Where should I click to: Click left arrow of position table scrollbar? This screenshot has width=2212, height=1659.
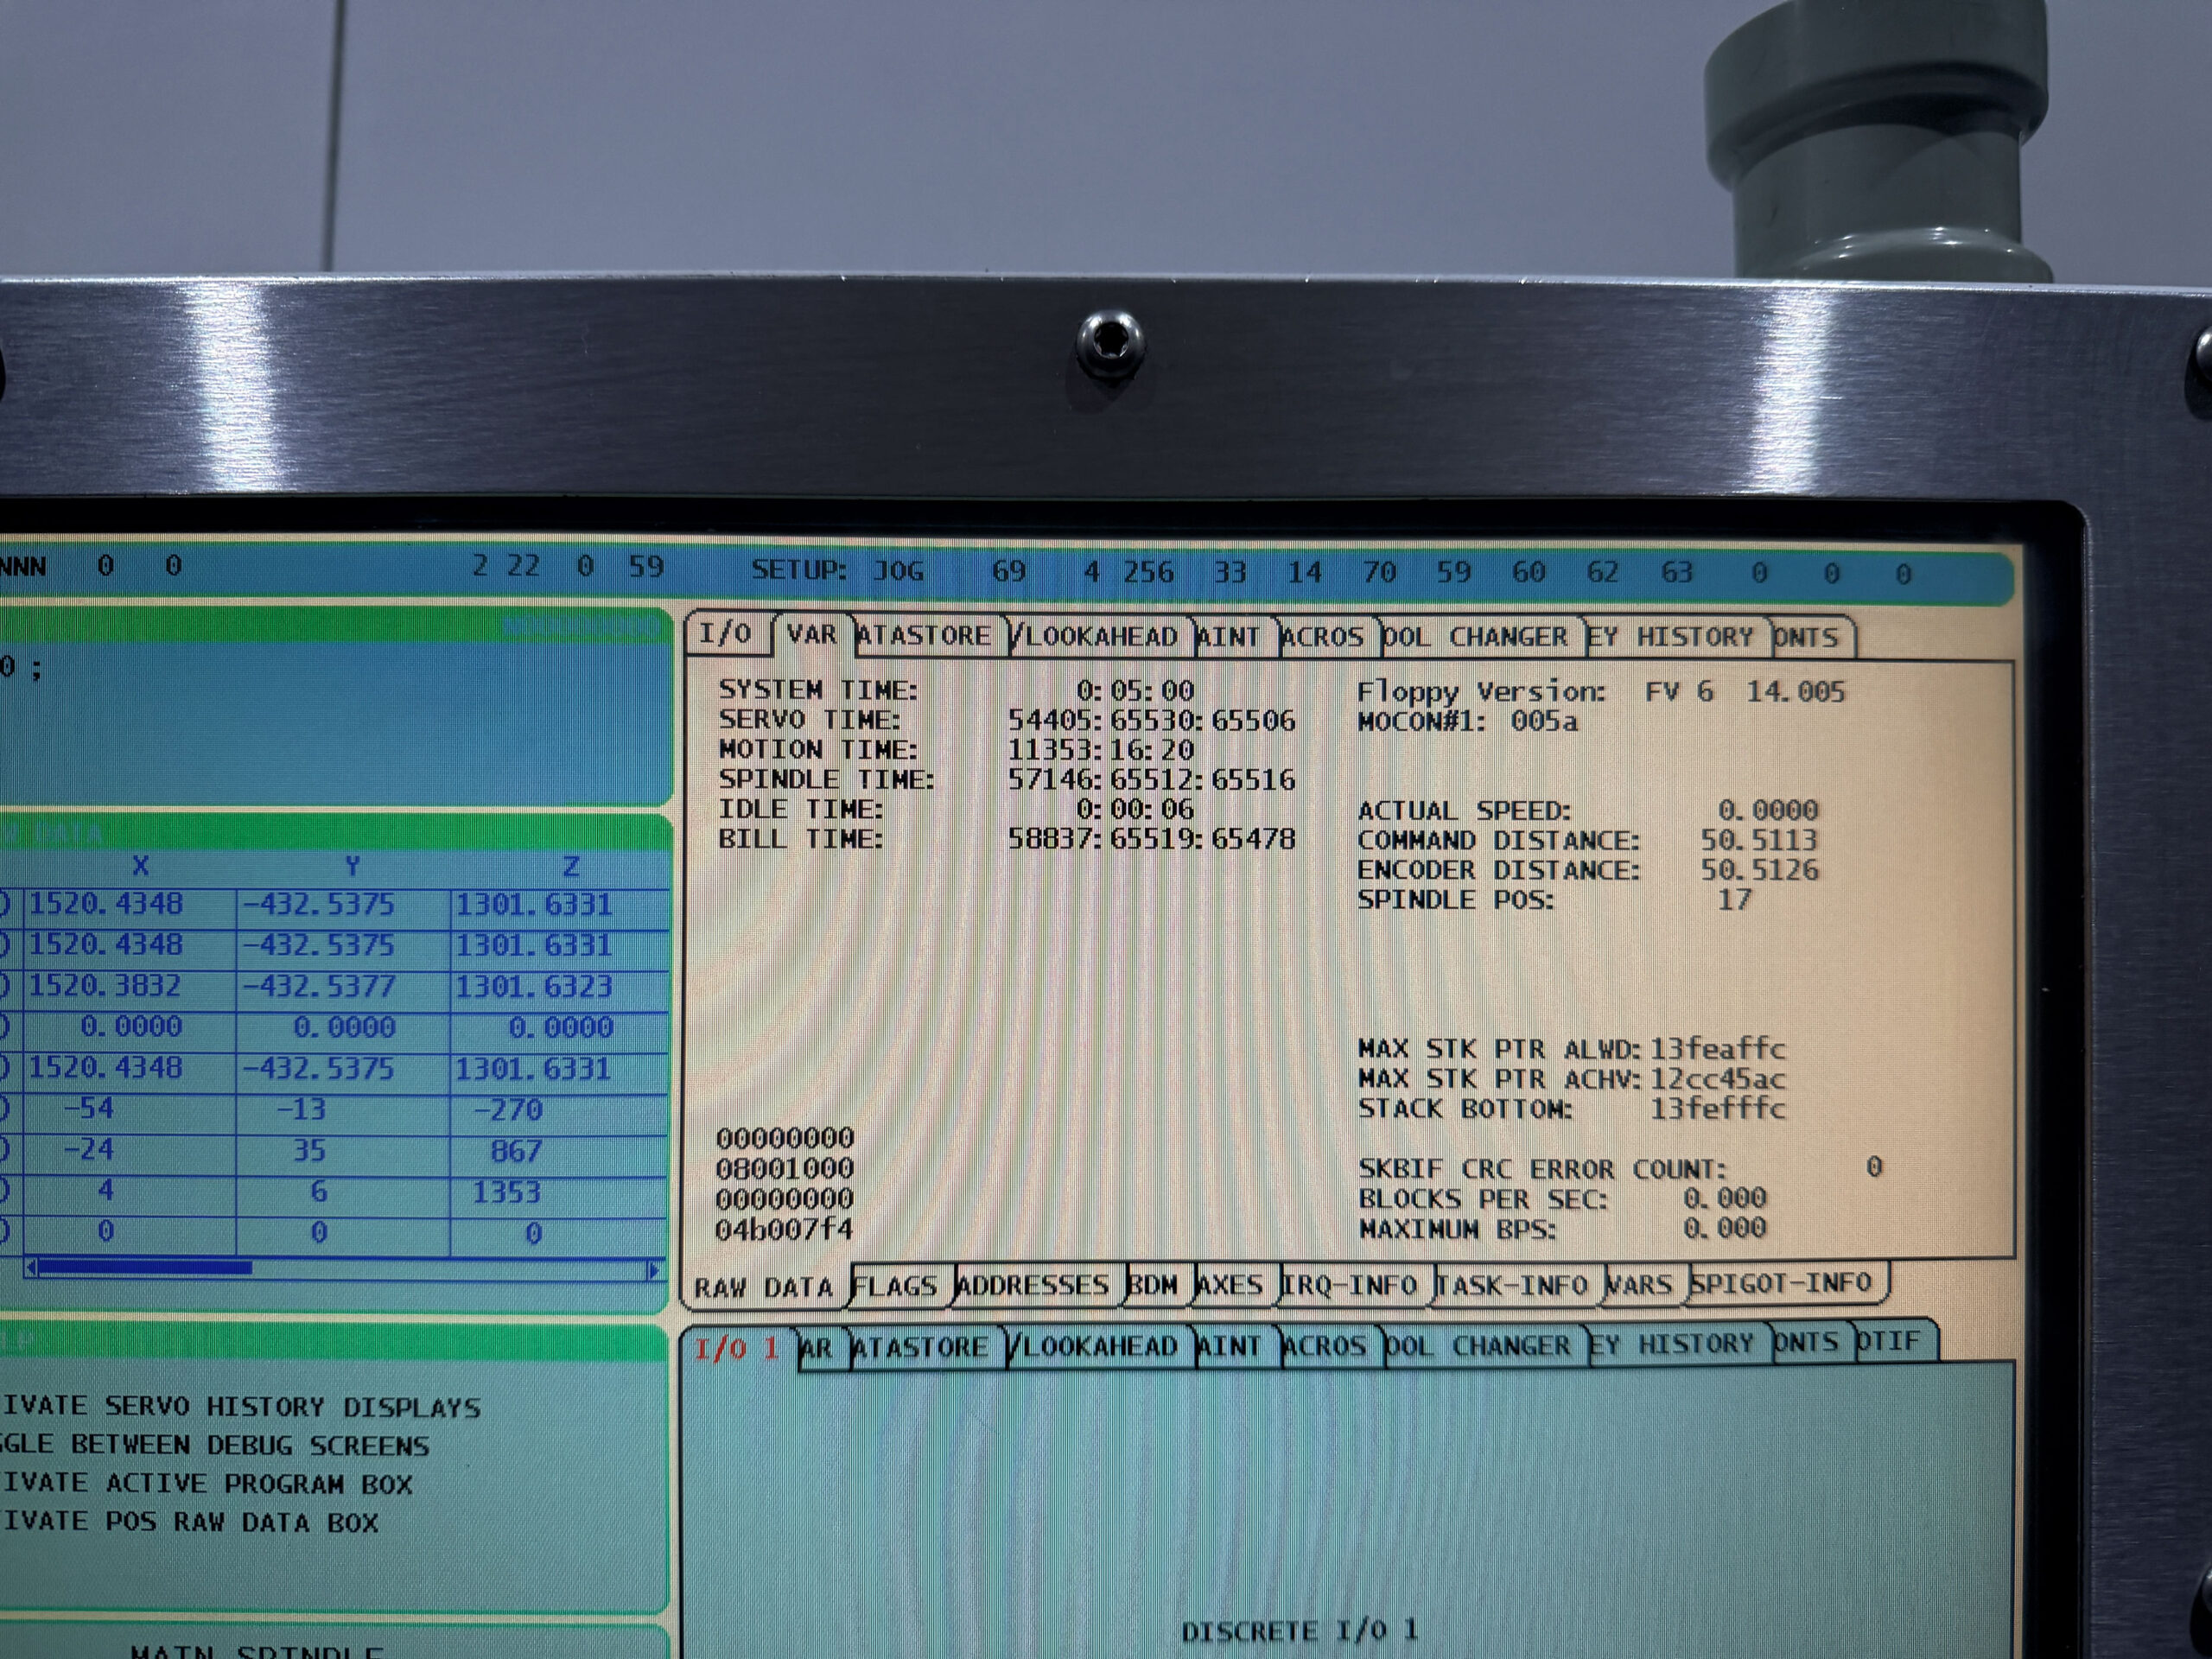coord(31,1268)
